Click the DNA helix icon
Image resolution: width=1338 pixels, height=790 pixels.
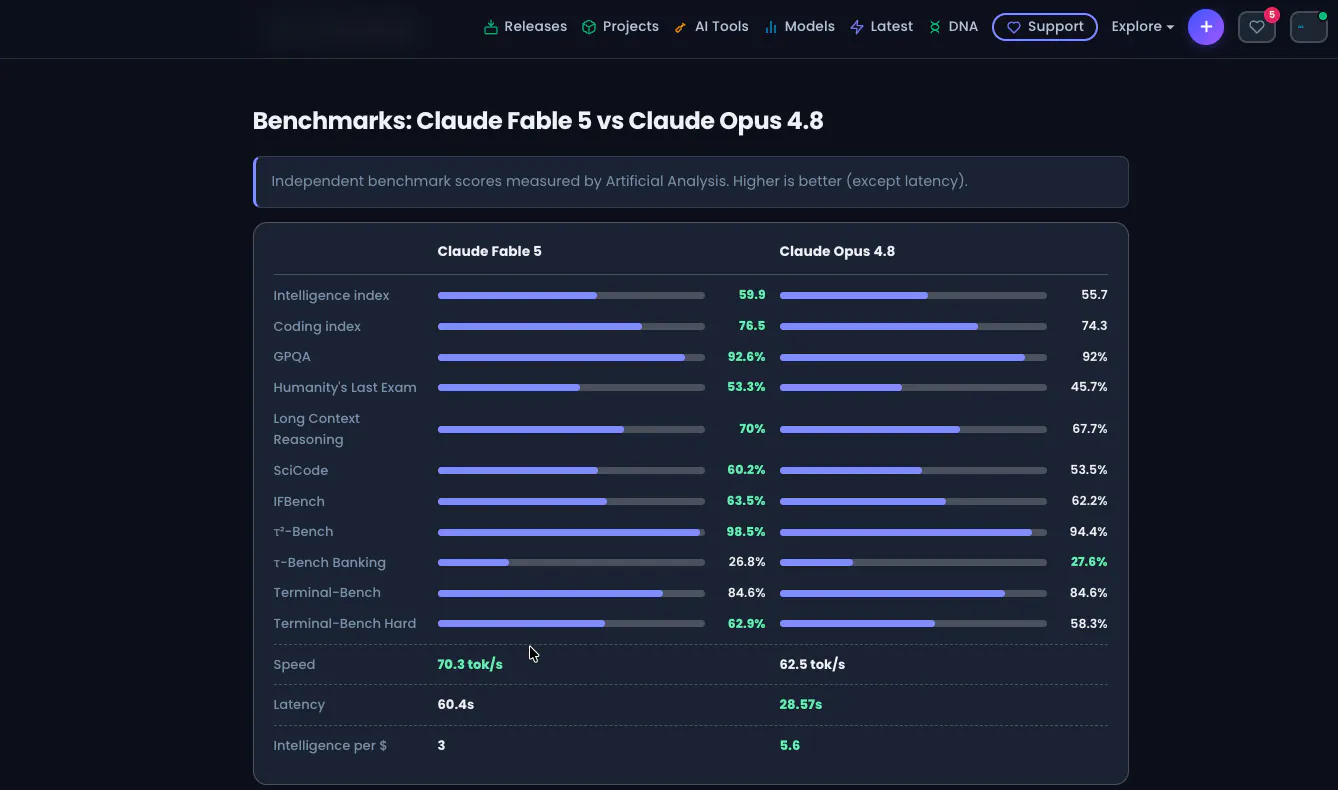[935, 27]
